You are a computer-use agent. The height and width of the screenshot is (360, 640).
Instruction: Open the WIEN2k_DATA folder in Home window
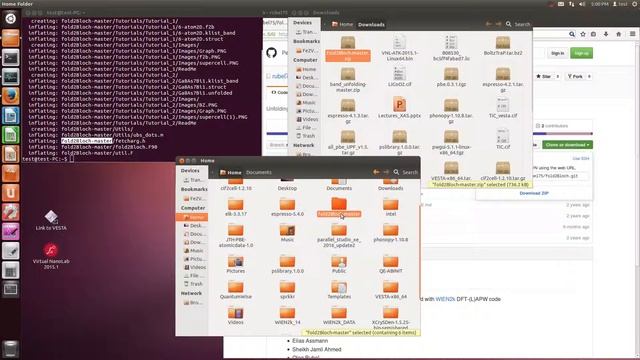tap(339, 316)
